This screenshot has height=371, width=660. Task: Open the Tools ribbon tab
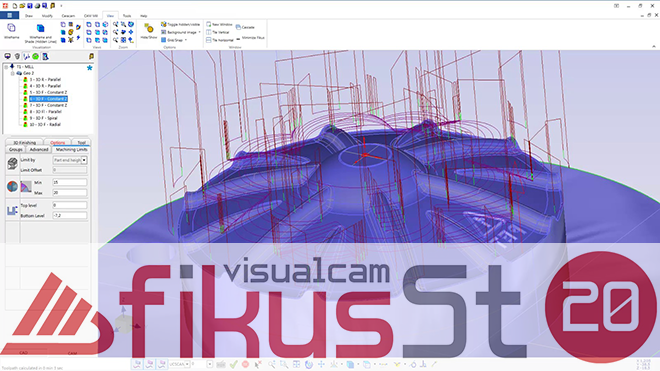127,16
